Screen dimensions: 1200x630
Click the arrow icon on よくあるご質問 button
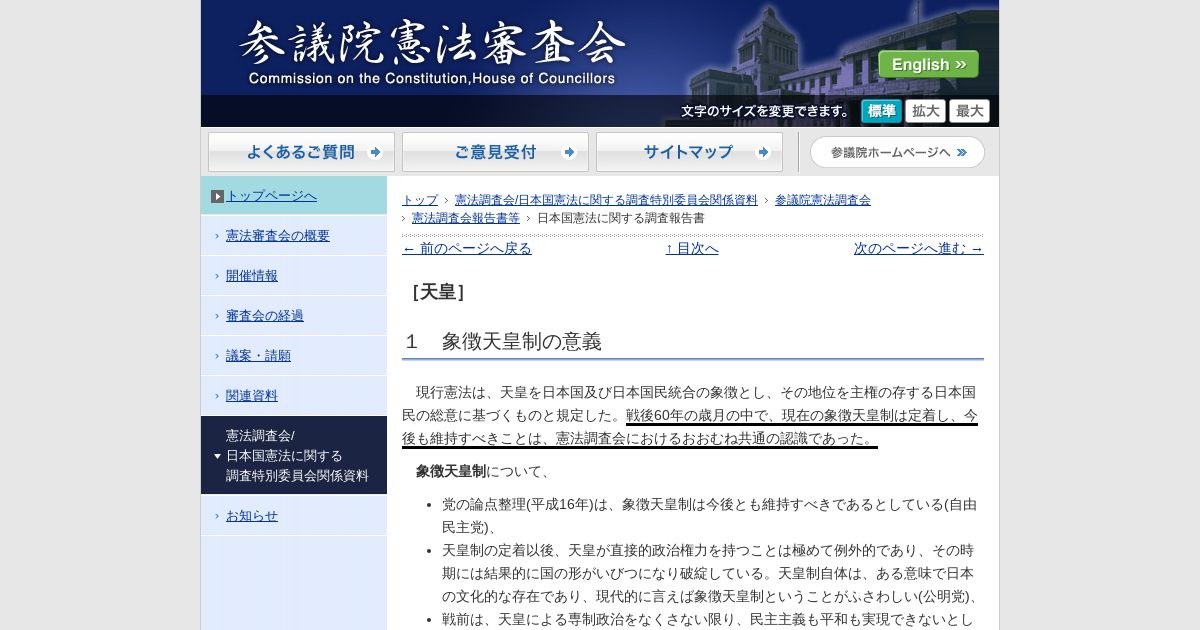(376, 152)
